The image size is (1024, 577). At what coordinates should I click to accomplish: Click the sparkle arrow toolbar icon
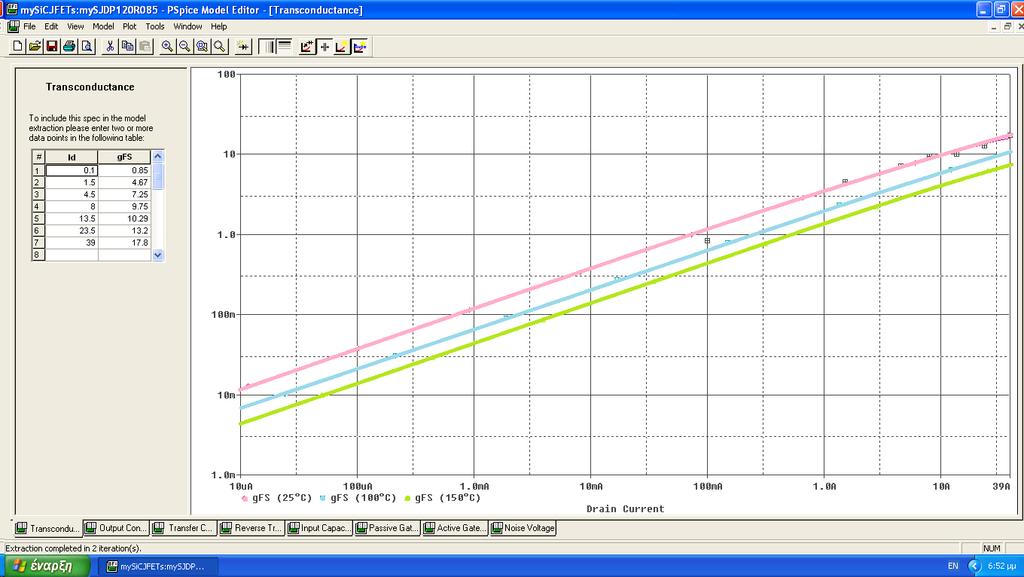click(x=244, y=46)
